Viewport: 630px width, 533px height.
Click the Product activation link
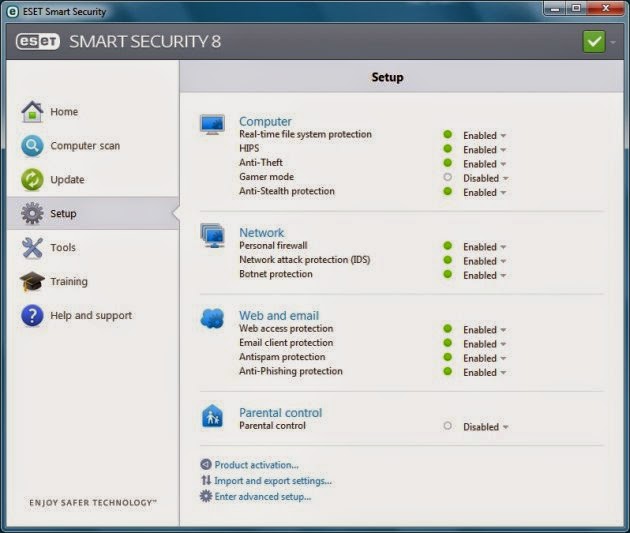256,465
